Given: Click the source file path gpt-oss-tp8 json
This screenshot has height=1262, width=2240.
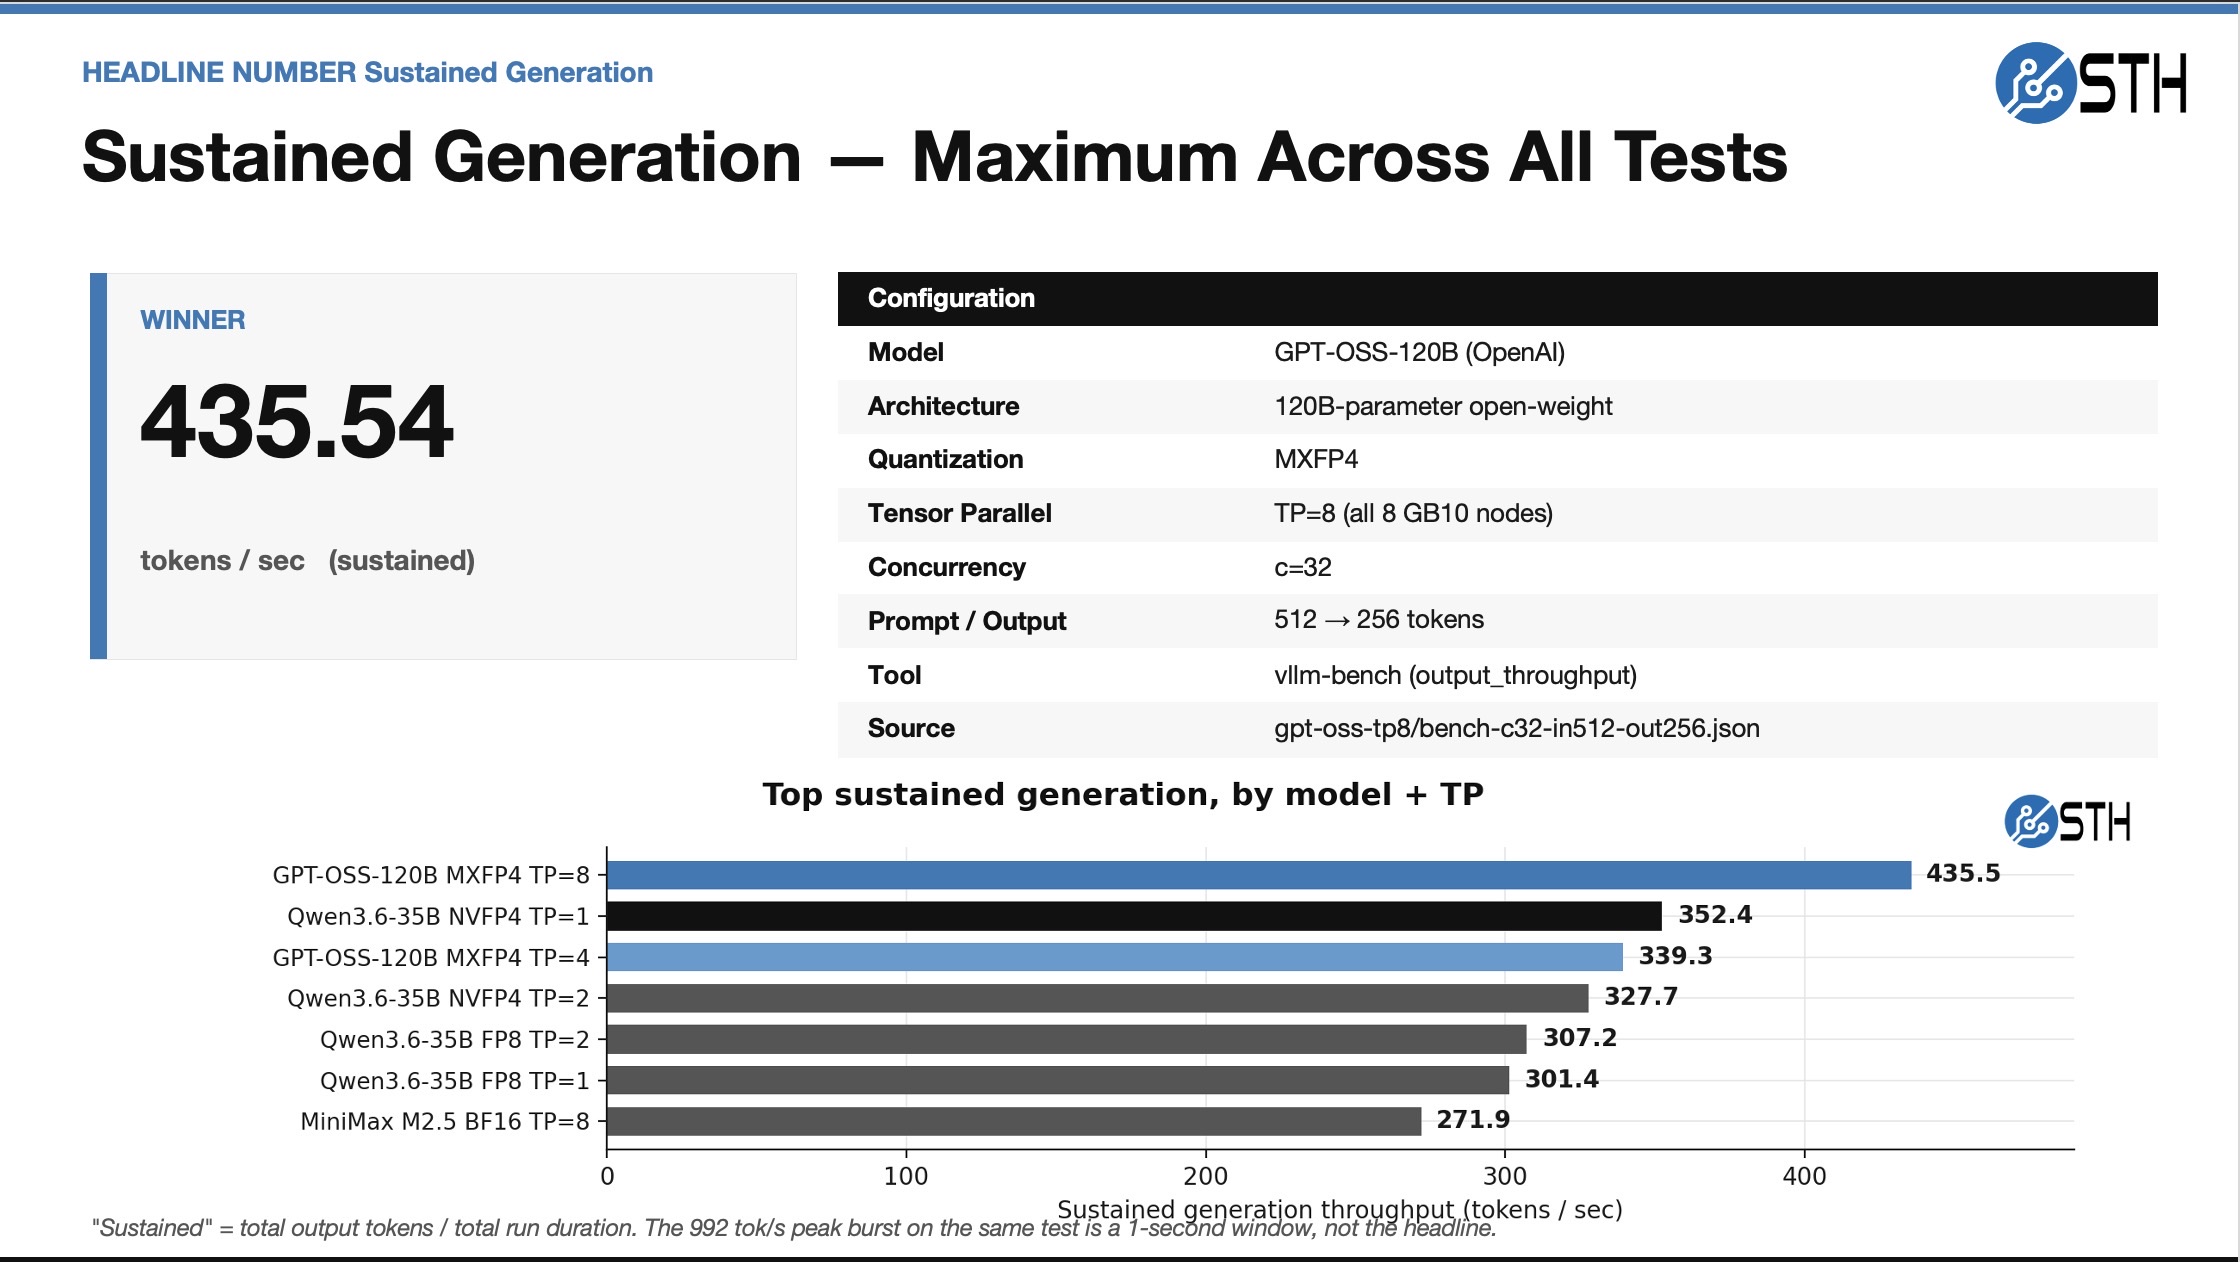Looking at the screenshot, I should point(1516,728).
